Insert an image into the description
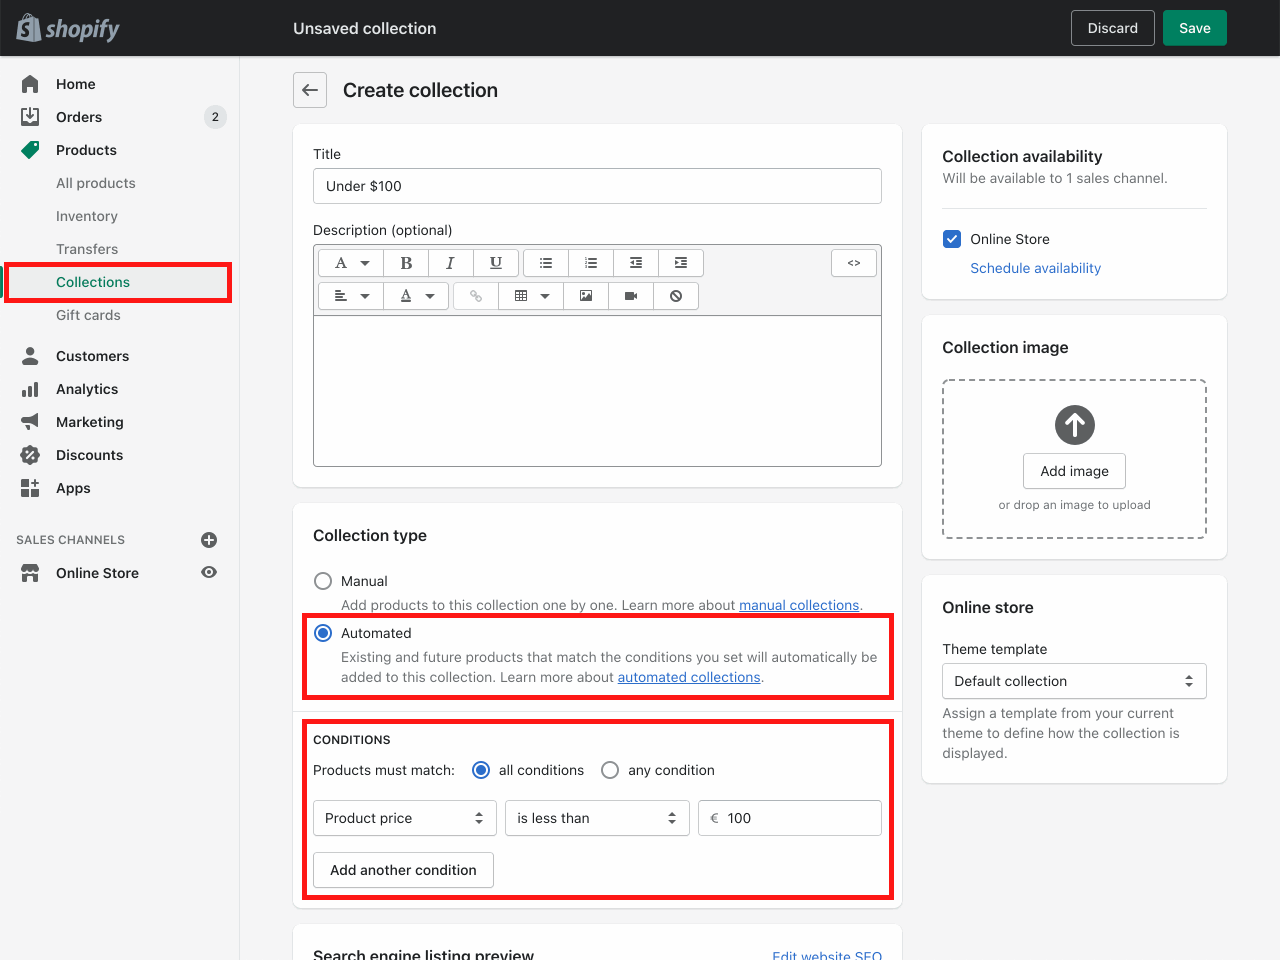The image size is (1280, 960). [585, 295]
